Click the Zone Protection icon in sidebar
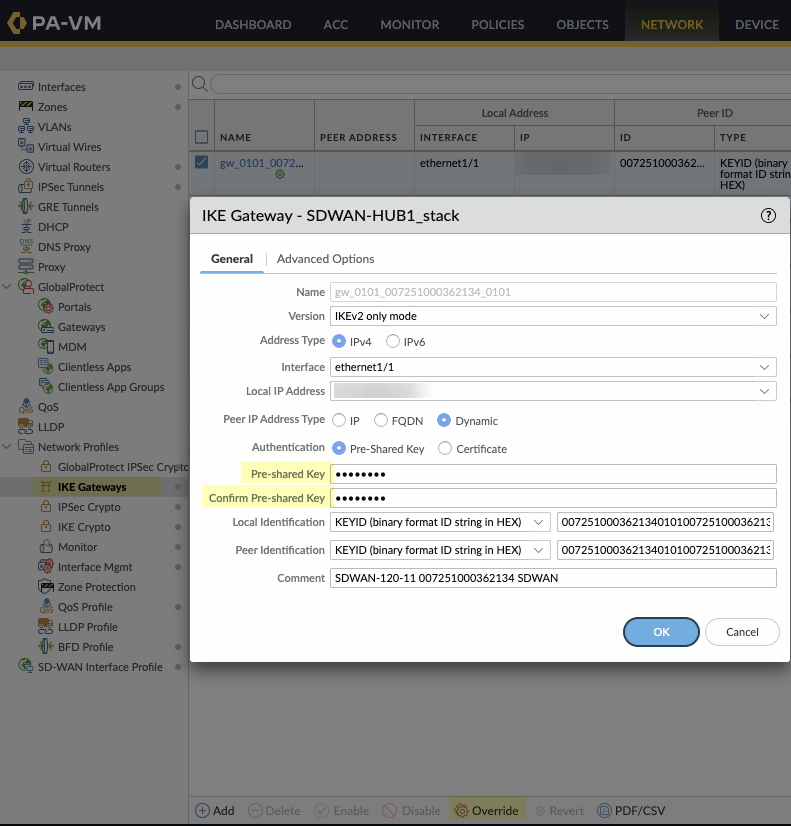The image size is (791, 826). tap(46, 587)
